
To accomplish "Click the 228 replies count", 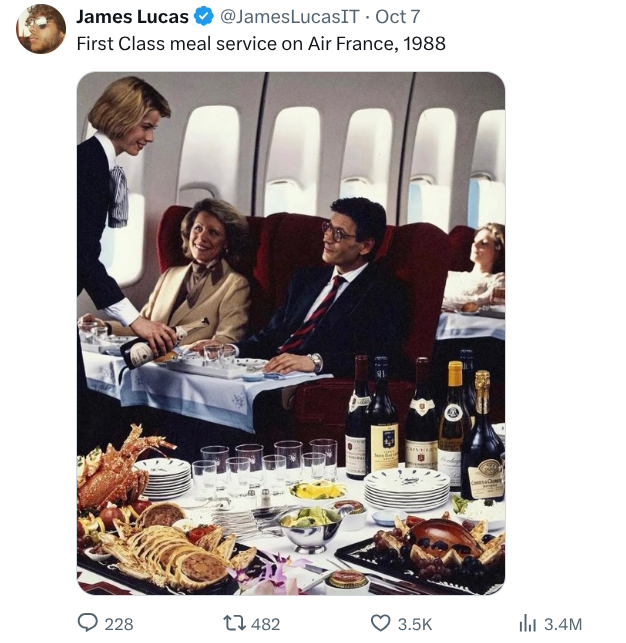I will 119,624.
